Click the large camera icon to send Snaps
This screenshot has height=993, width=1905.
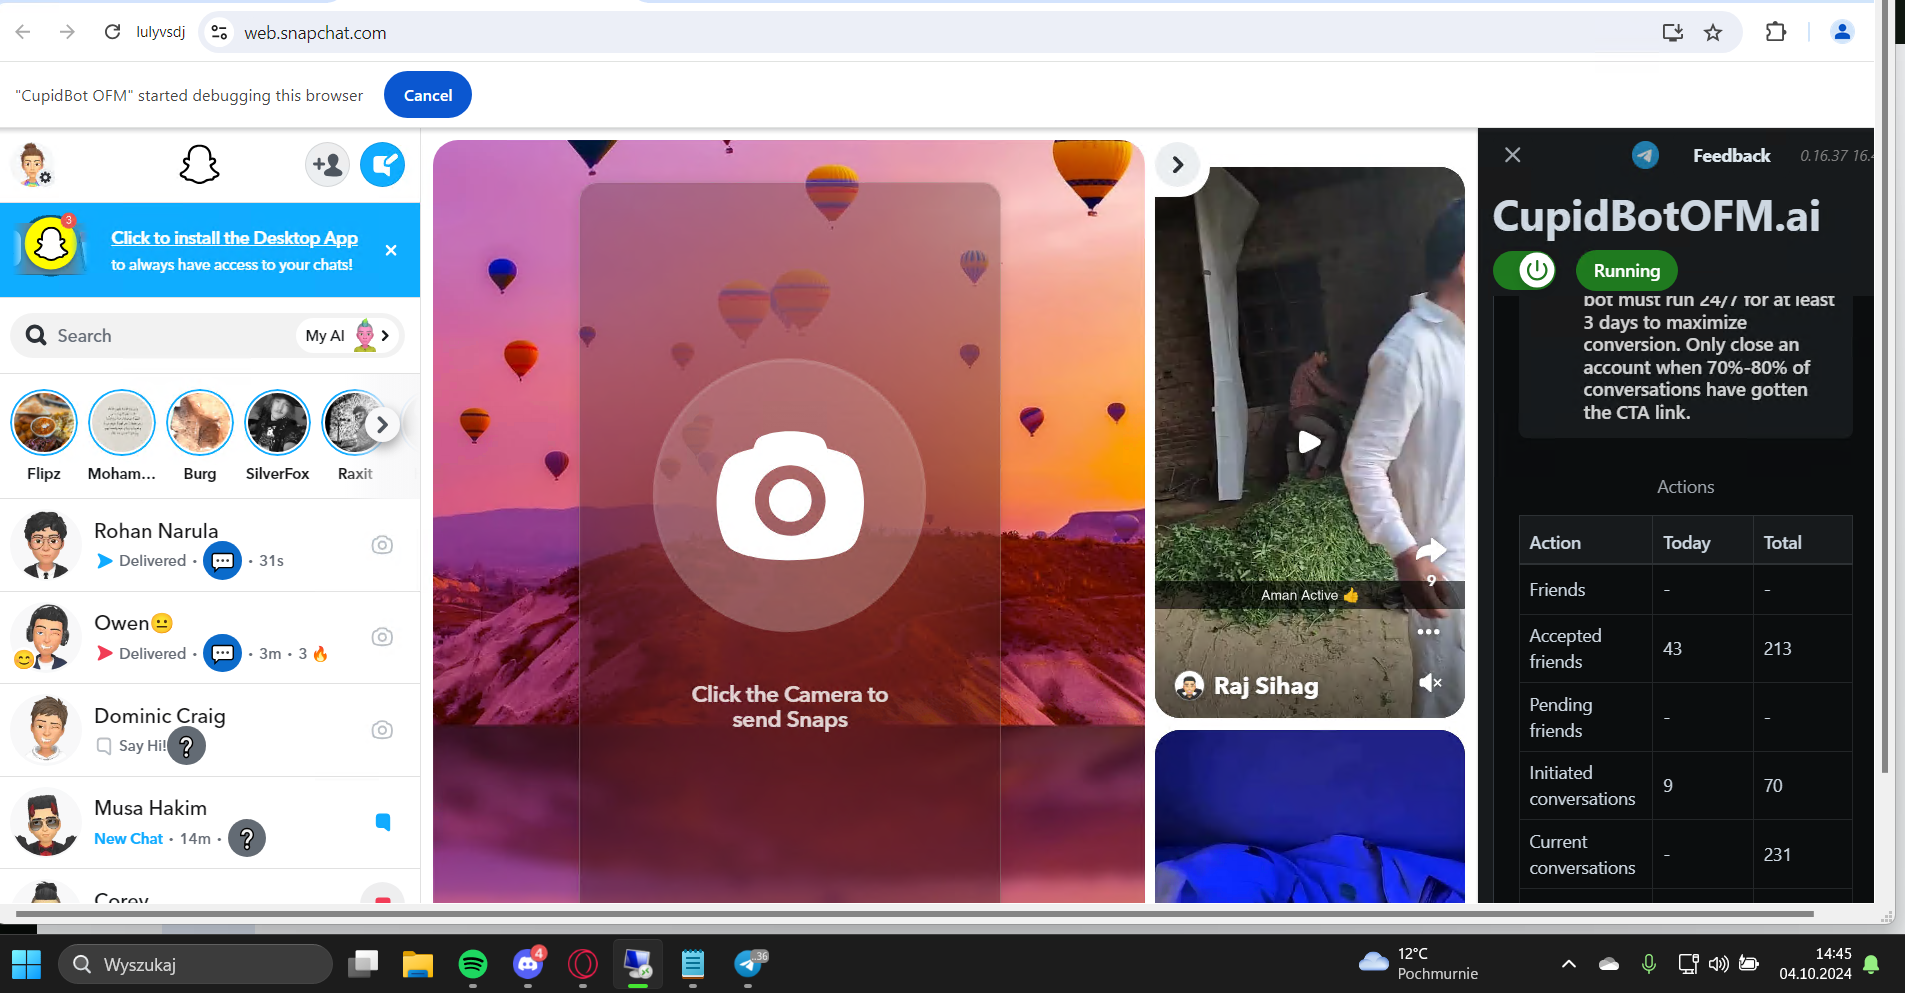tap(789, 496)
